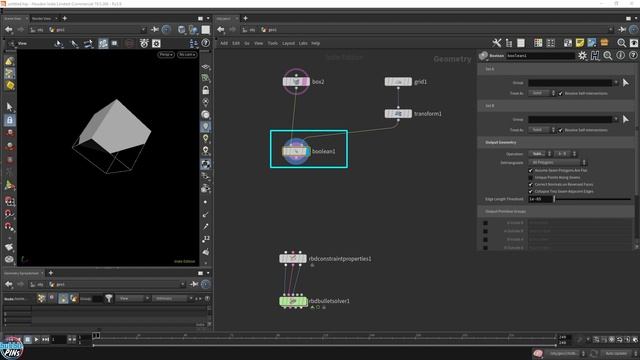640x360 pixels.
Task: Open the parameter pane help icon
Action: tap(633, 56)
